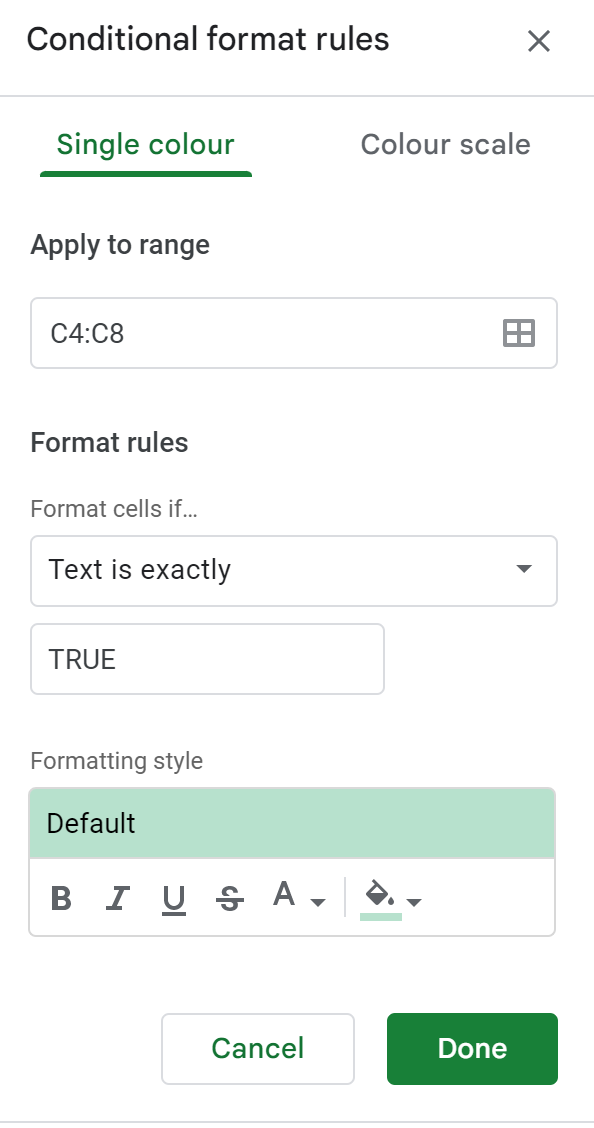The height and width of the screenshot is (1128, 594).
Task: Expand the fill colour dropdown arrow
Action: click(x=413, y=903)
